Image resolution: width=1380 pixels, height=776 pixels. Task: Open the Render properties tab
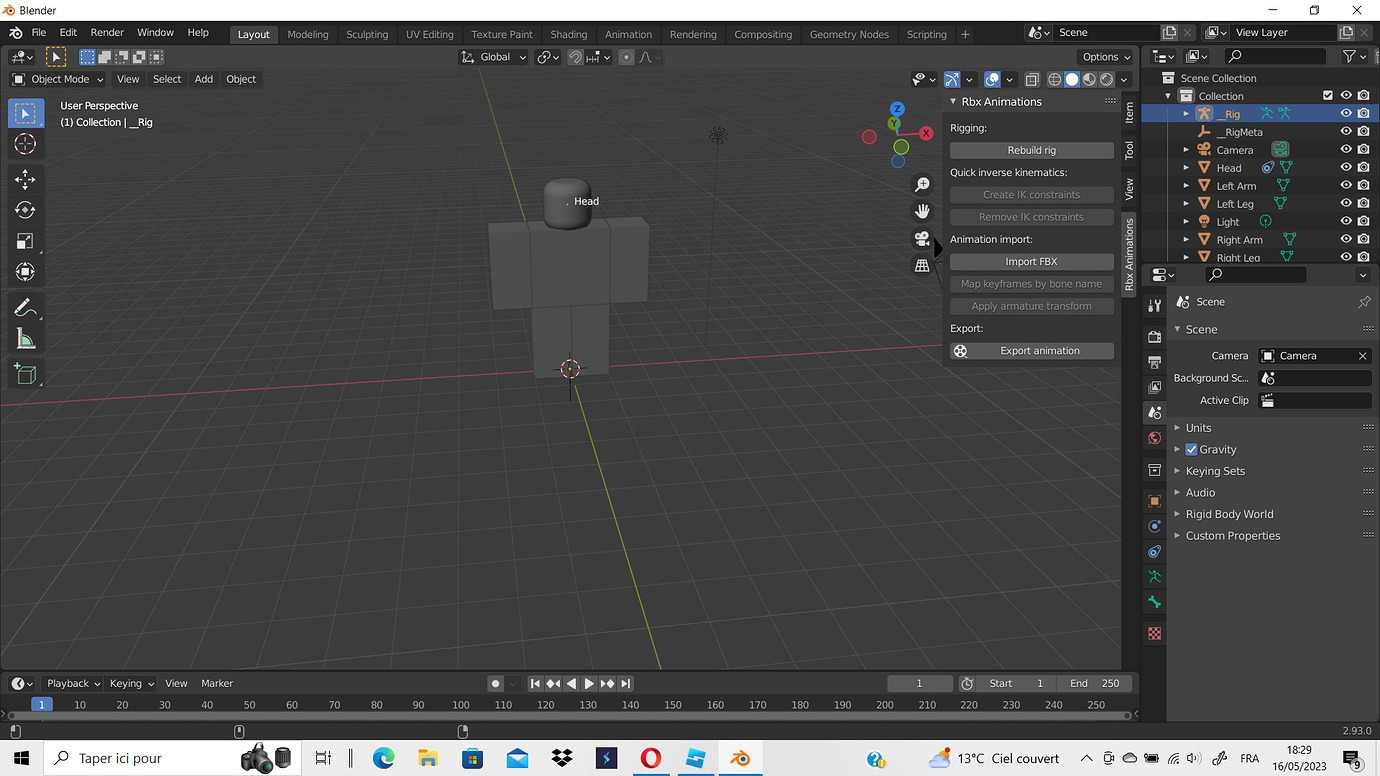1154,337
